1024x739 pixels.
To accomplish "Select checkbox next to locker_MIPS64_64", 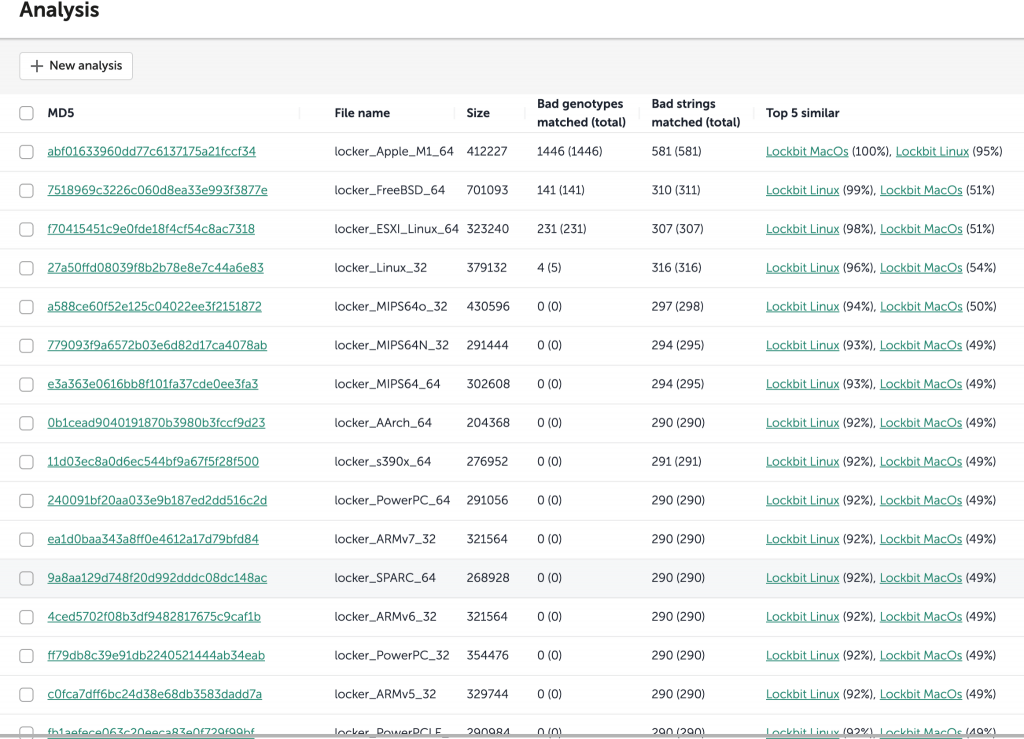I will tap(27, 385).
